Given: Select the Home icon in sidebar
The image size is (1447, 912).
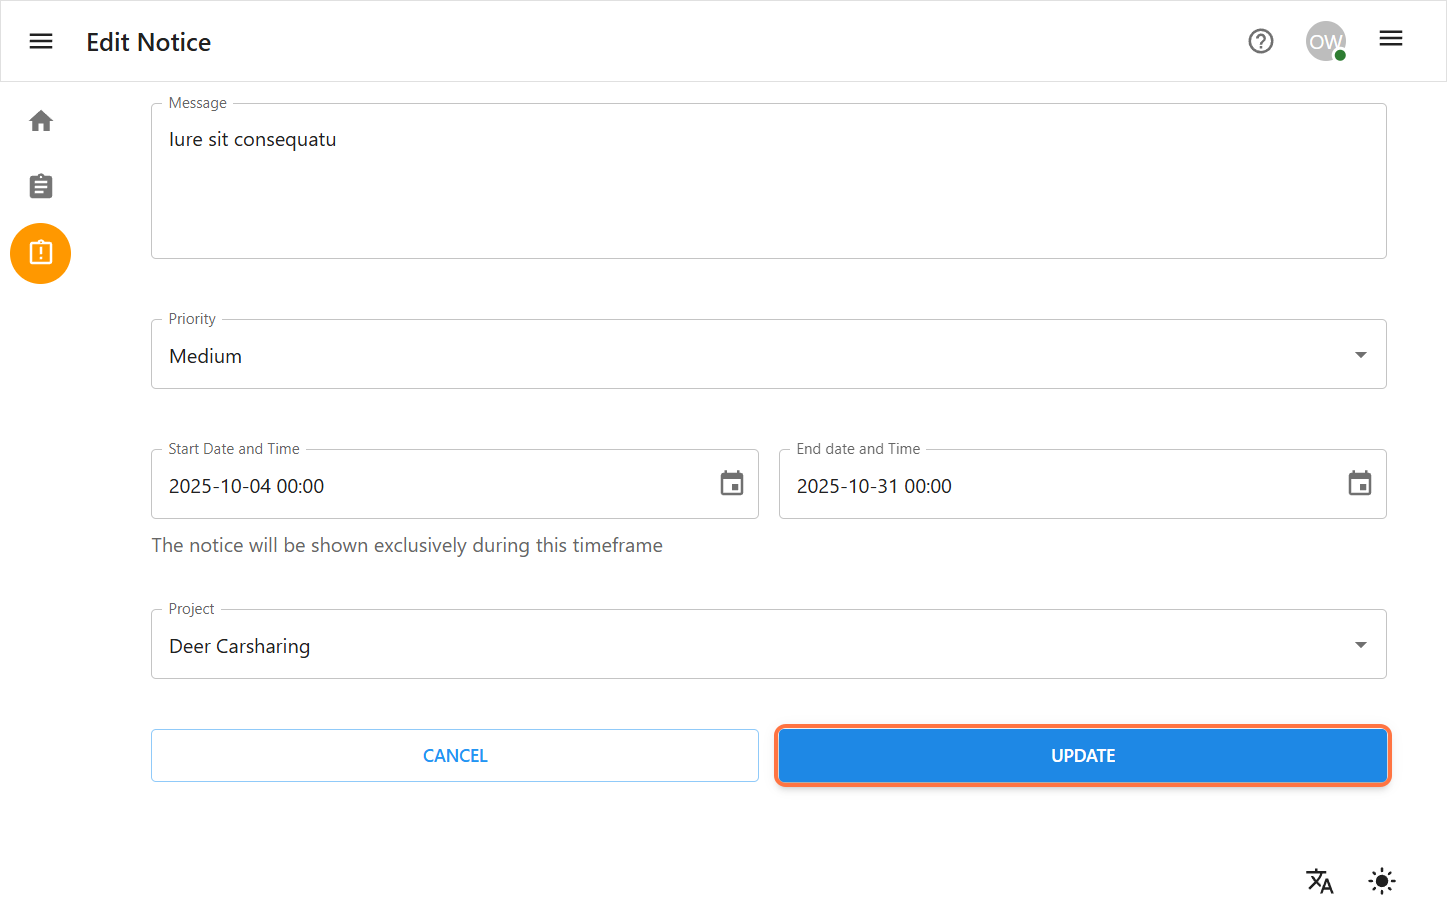Looking at the screenshot, I should pos(40,120).
